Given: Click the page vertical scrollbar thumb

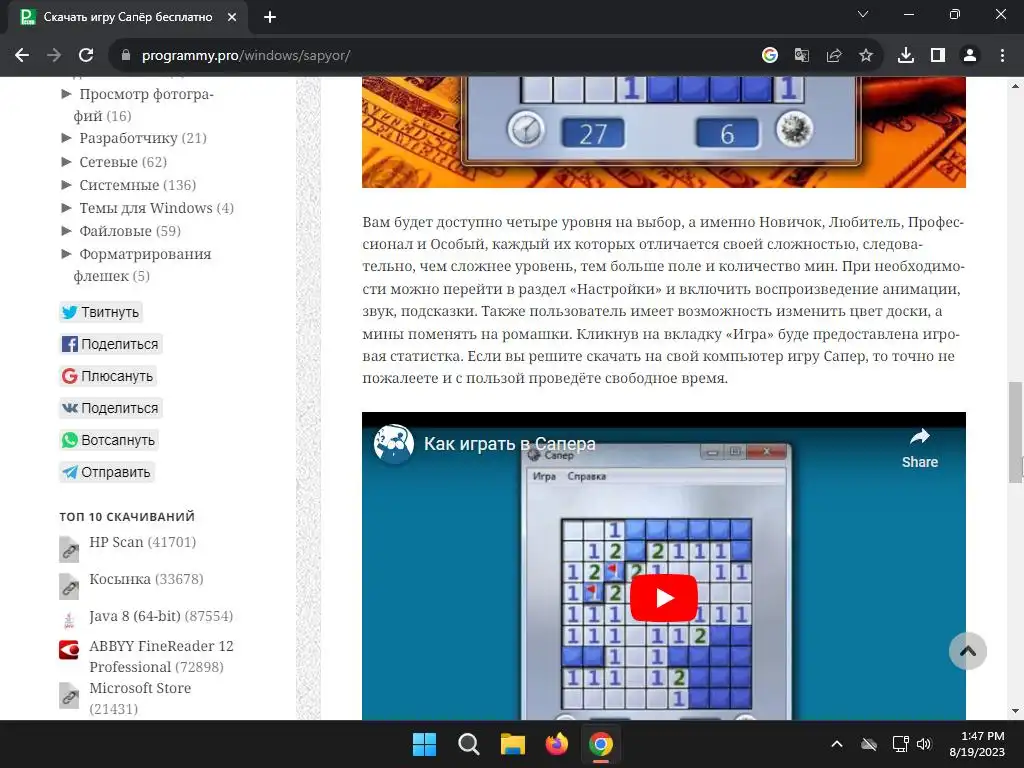Looking at the screenshot, I should click(x=1016, y=432).
